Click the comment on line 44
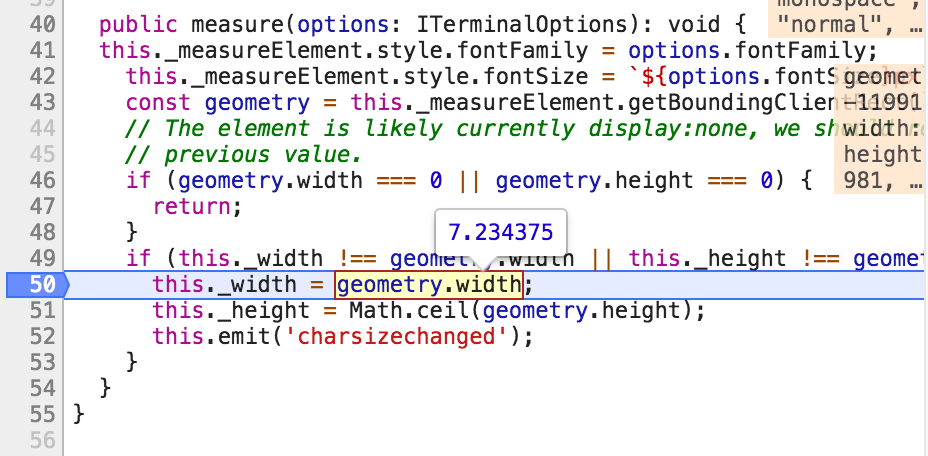The height and width of the screenshot is (456, 928). coord(524,129)
